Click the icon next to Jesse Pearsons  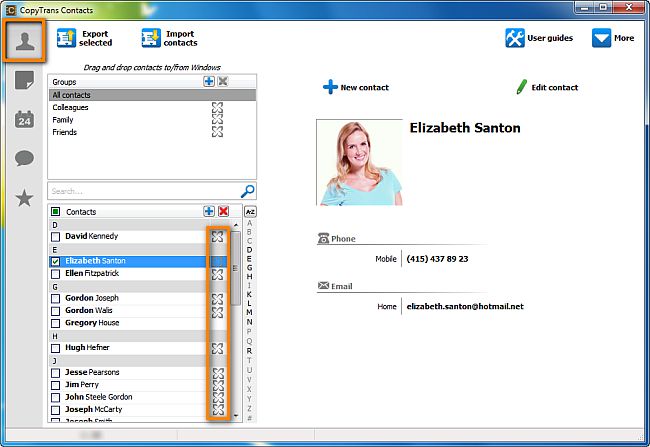[x=218, y=373]
